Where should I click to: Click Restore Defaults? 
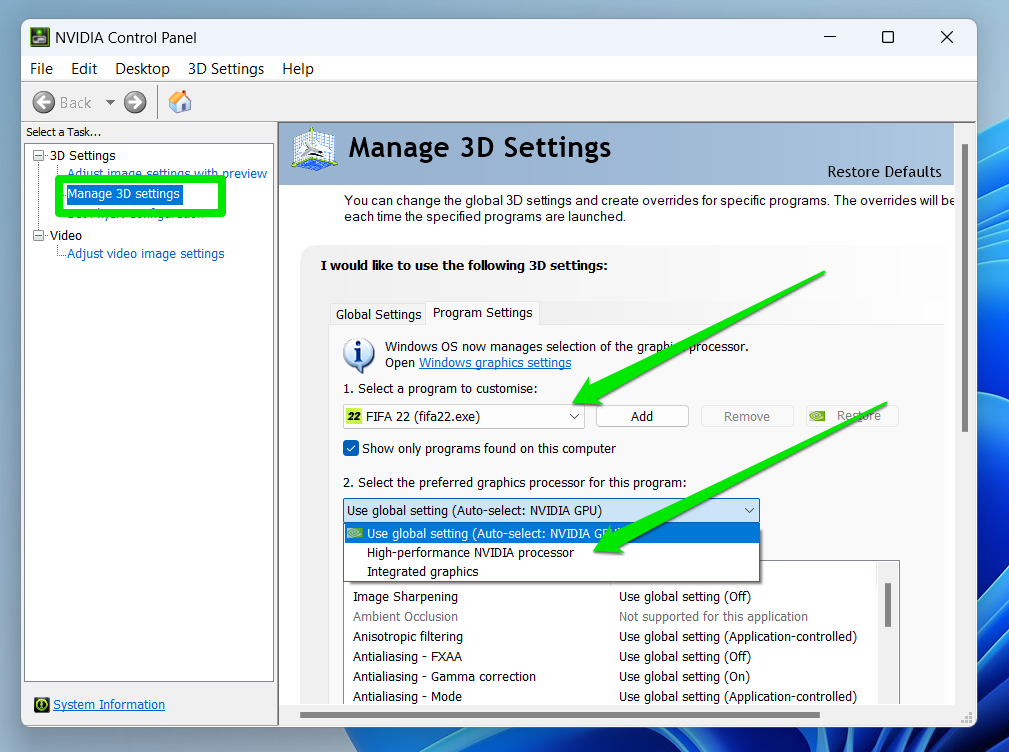[884, 172]
